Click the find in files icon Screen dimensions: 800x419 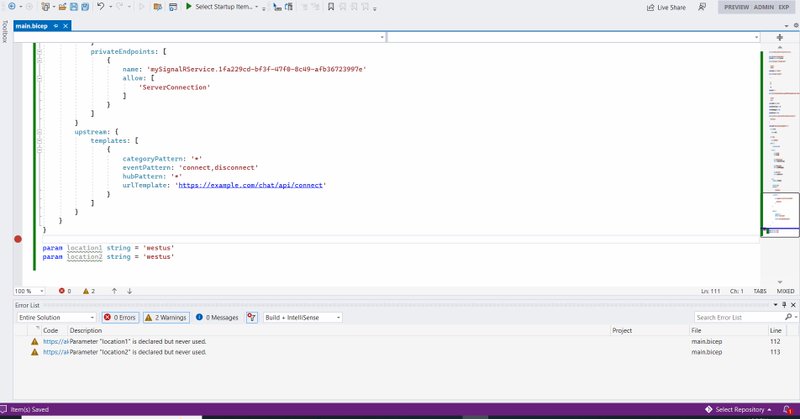pyautogui.click(x=158, y=7)
